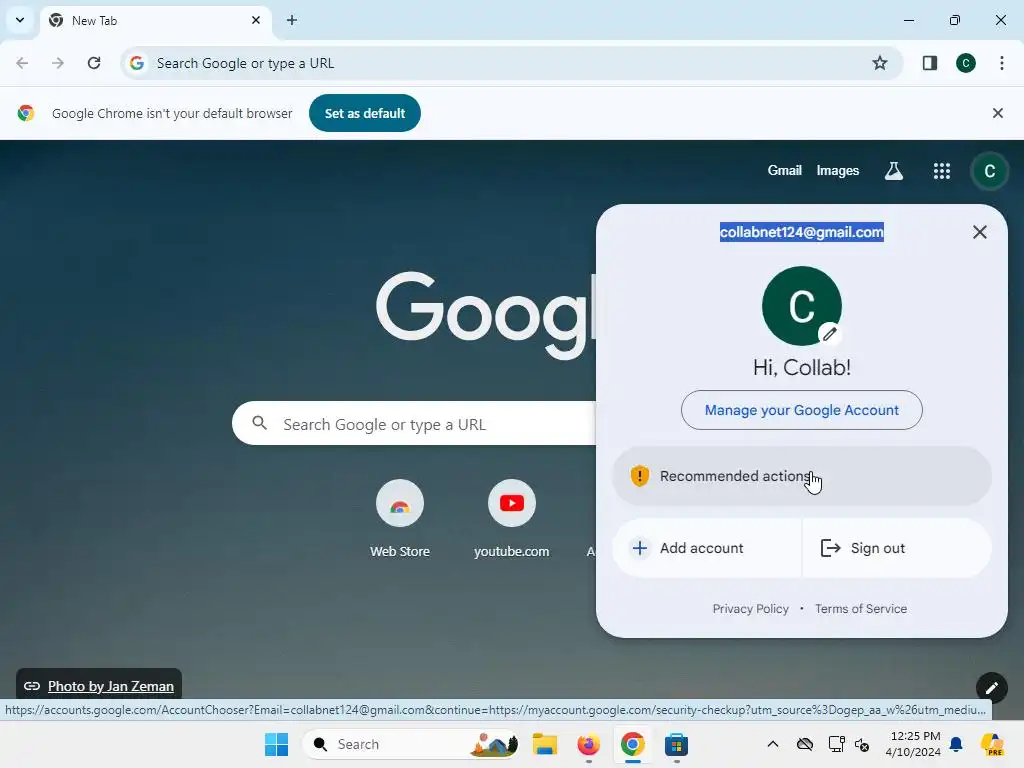Viewport: 1024px width, 768px height.
Task: Close the account popup
Action: pyautogui.click(x=979, y=232)
